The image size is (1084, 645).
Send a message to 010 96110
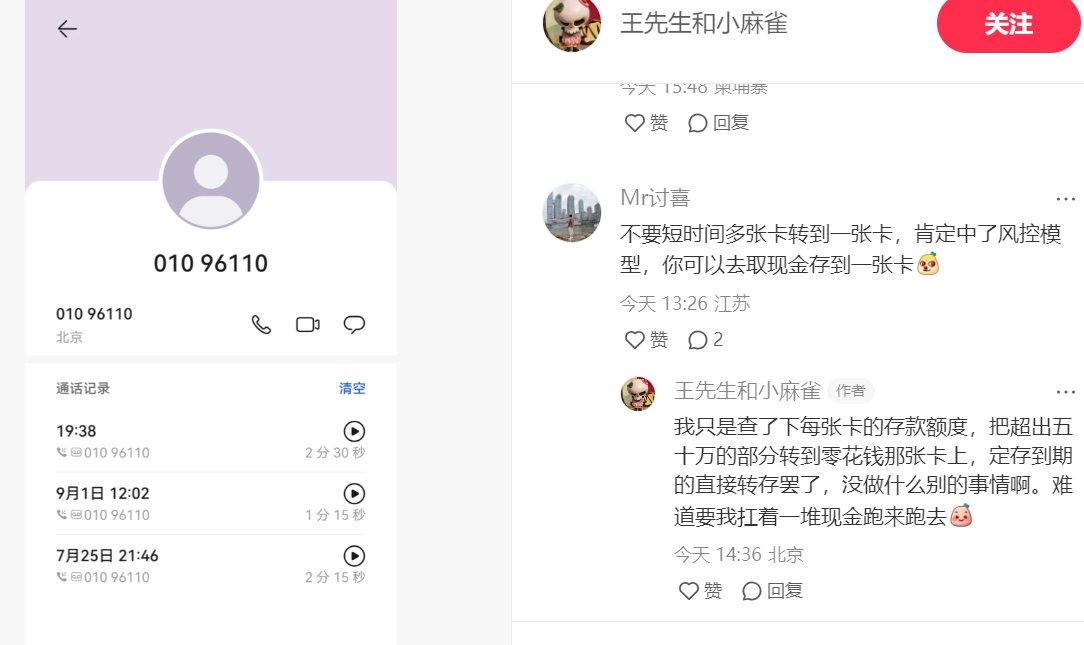[x=354, y=324]
